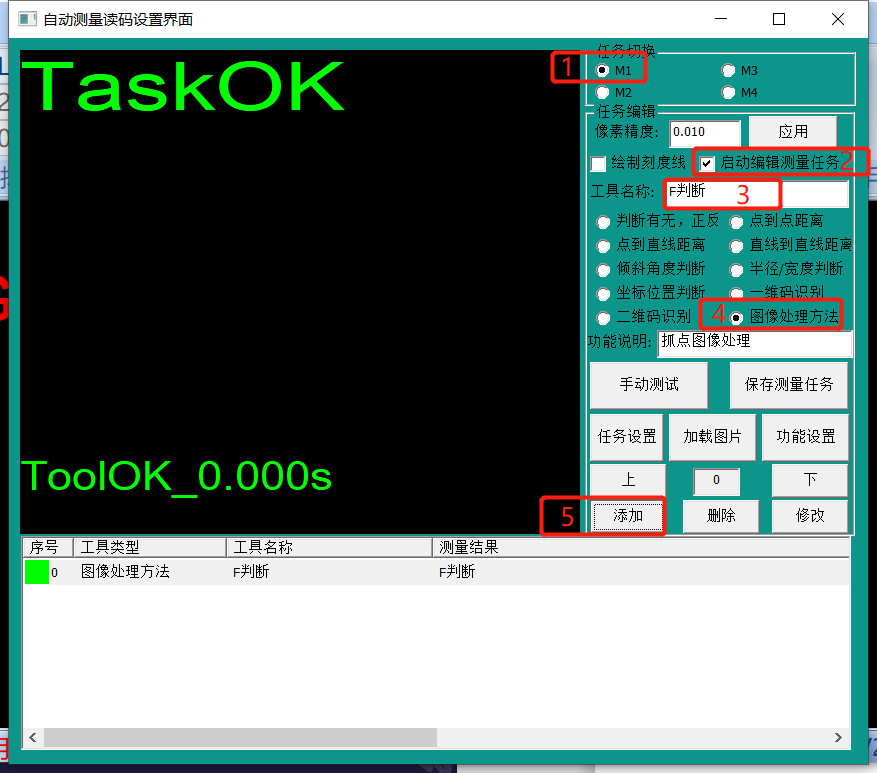The width and height of the screenshot is (877, 773).
Task: Choose M4 in task switch group
Action: [728, 93]
